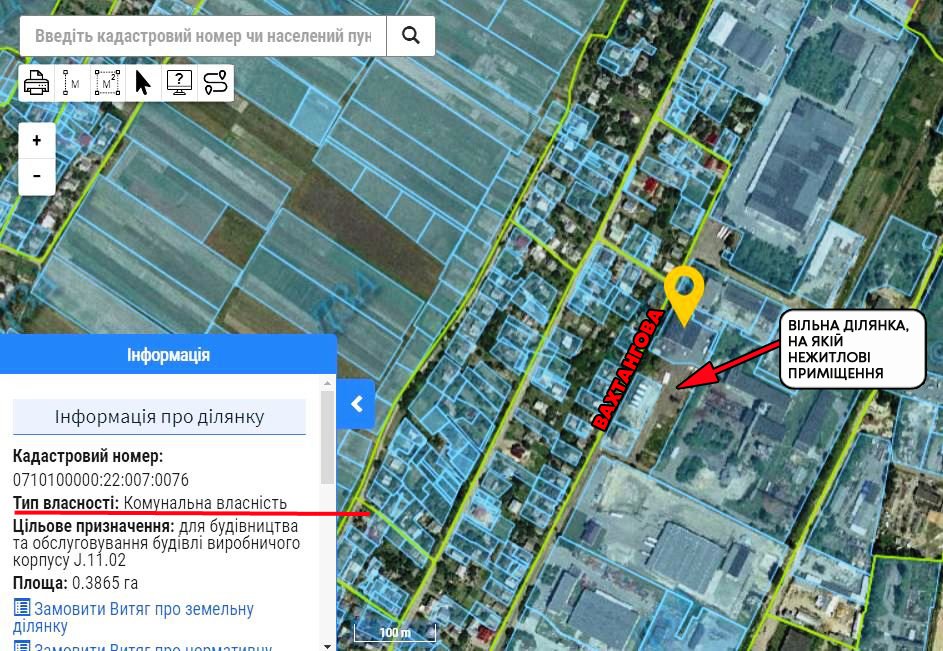Click the search magnifier button
Screen dimensions: 943x651
point(410,36)
